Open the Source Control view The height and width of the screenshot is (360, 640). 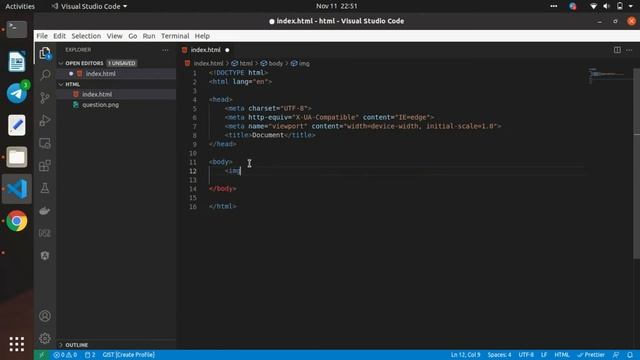45,98
